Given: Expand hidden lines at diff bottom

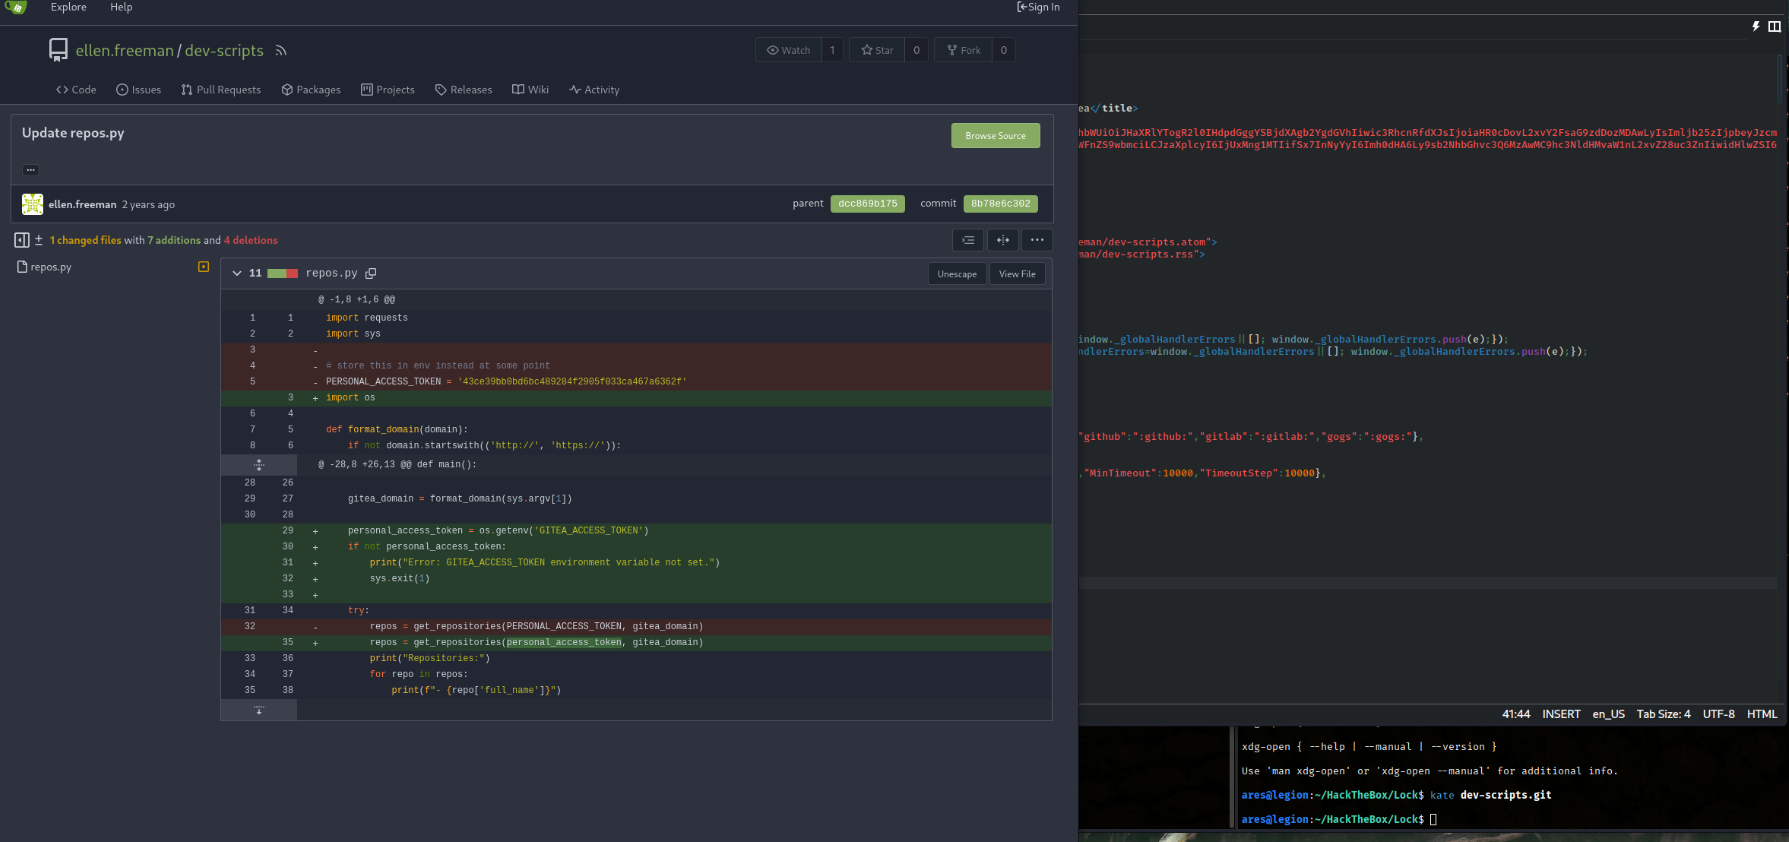Looking at the screenshot, I should [259, 710].
